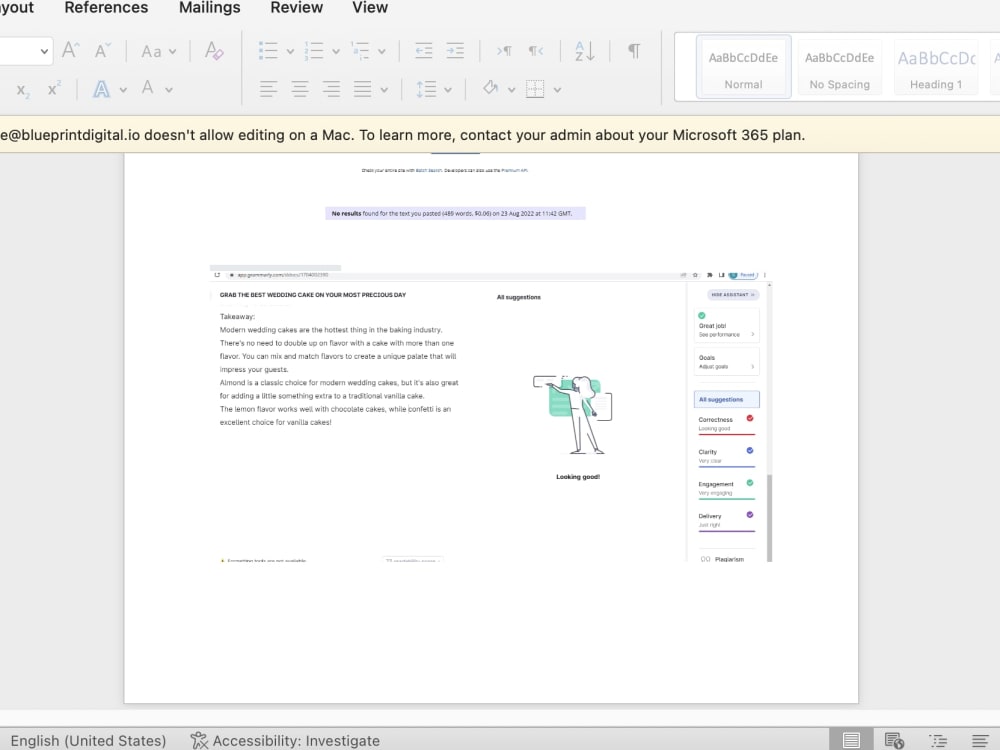This screenshot has height=750, width=1000.
Task: Apply subscript formatting
Action: point(23,89)
